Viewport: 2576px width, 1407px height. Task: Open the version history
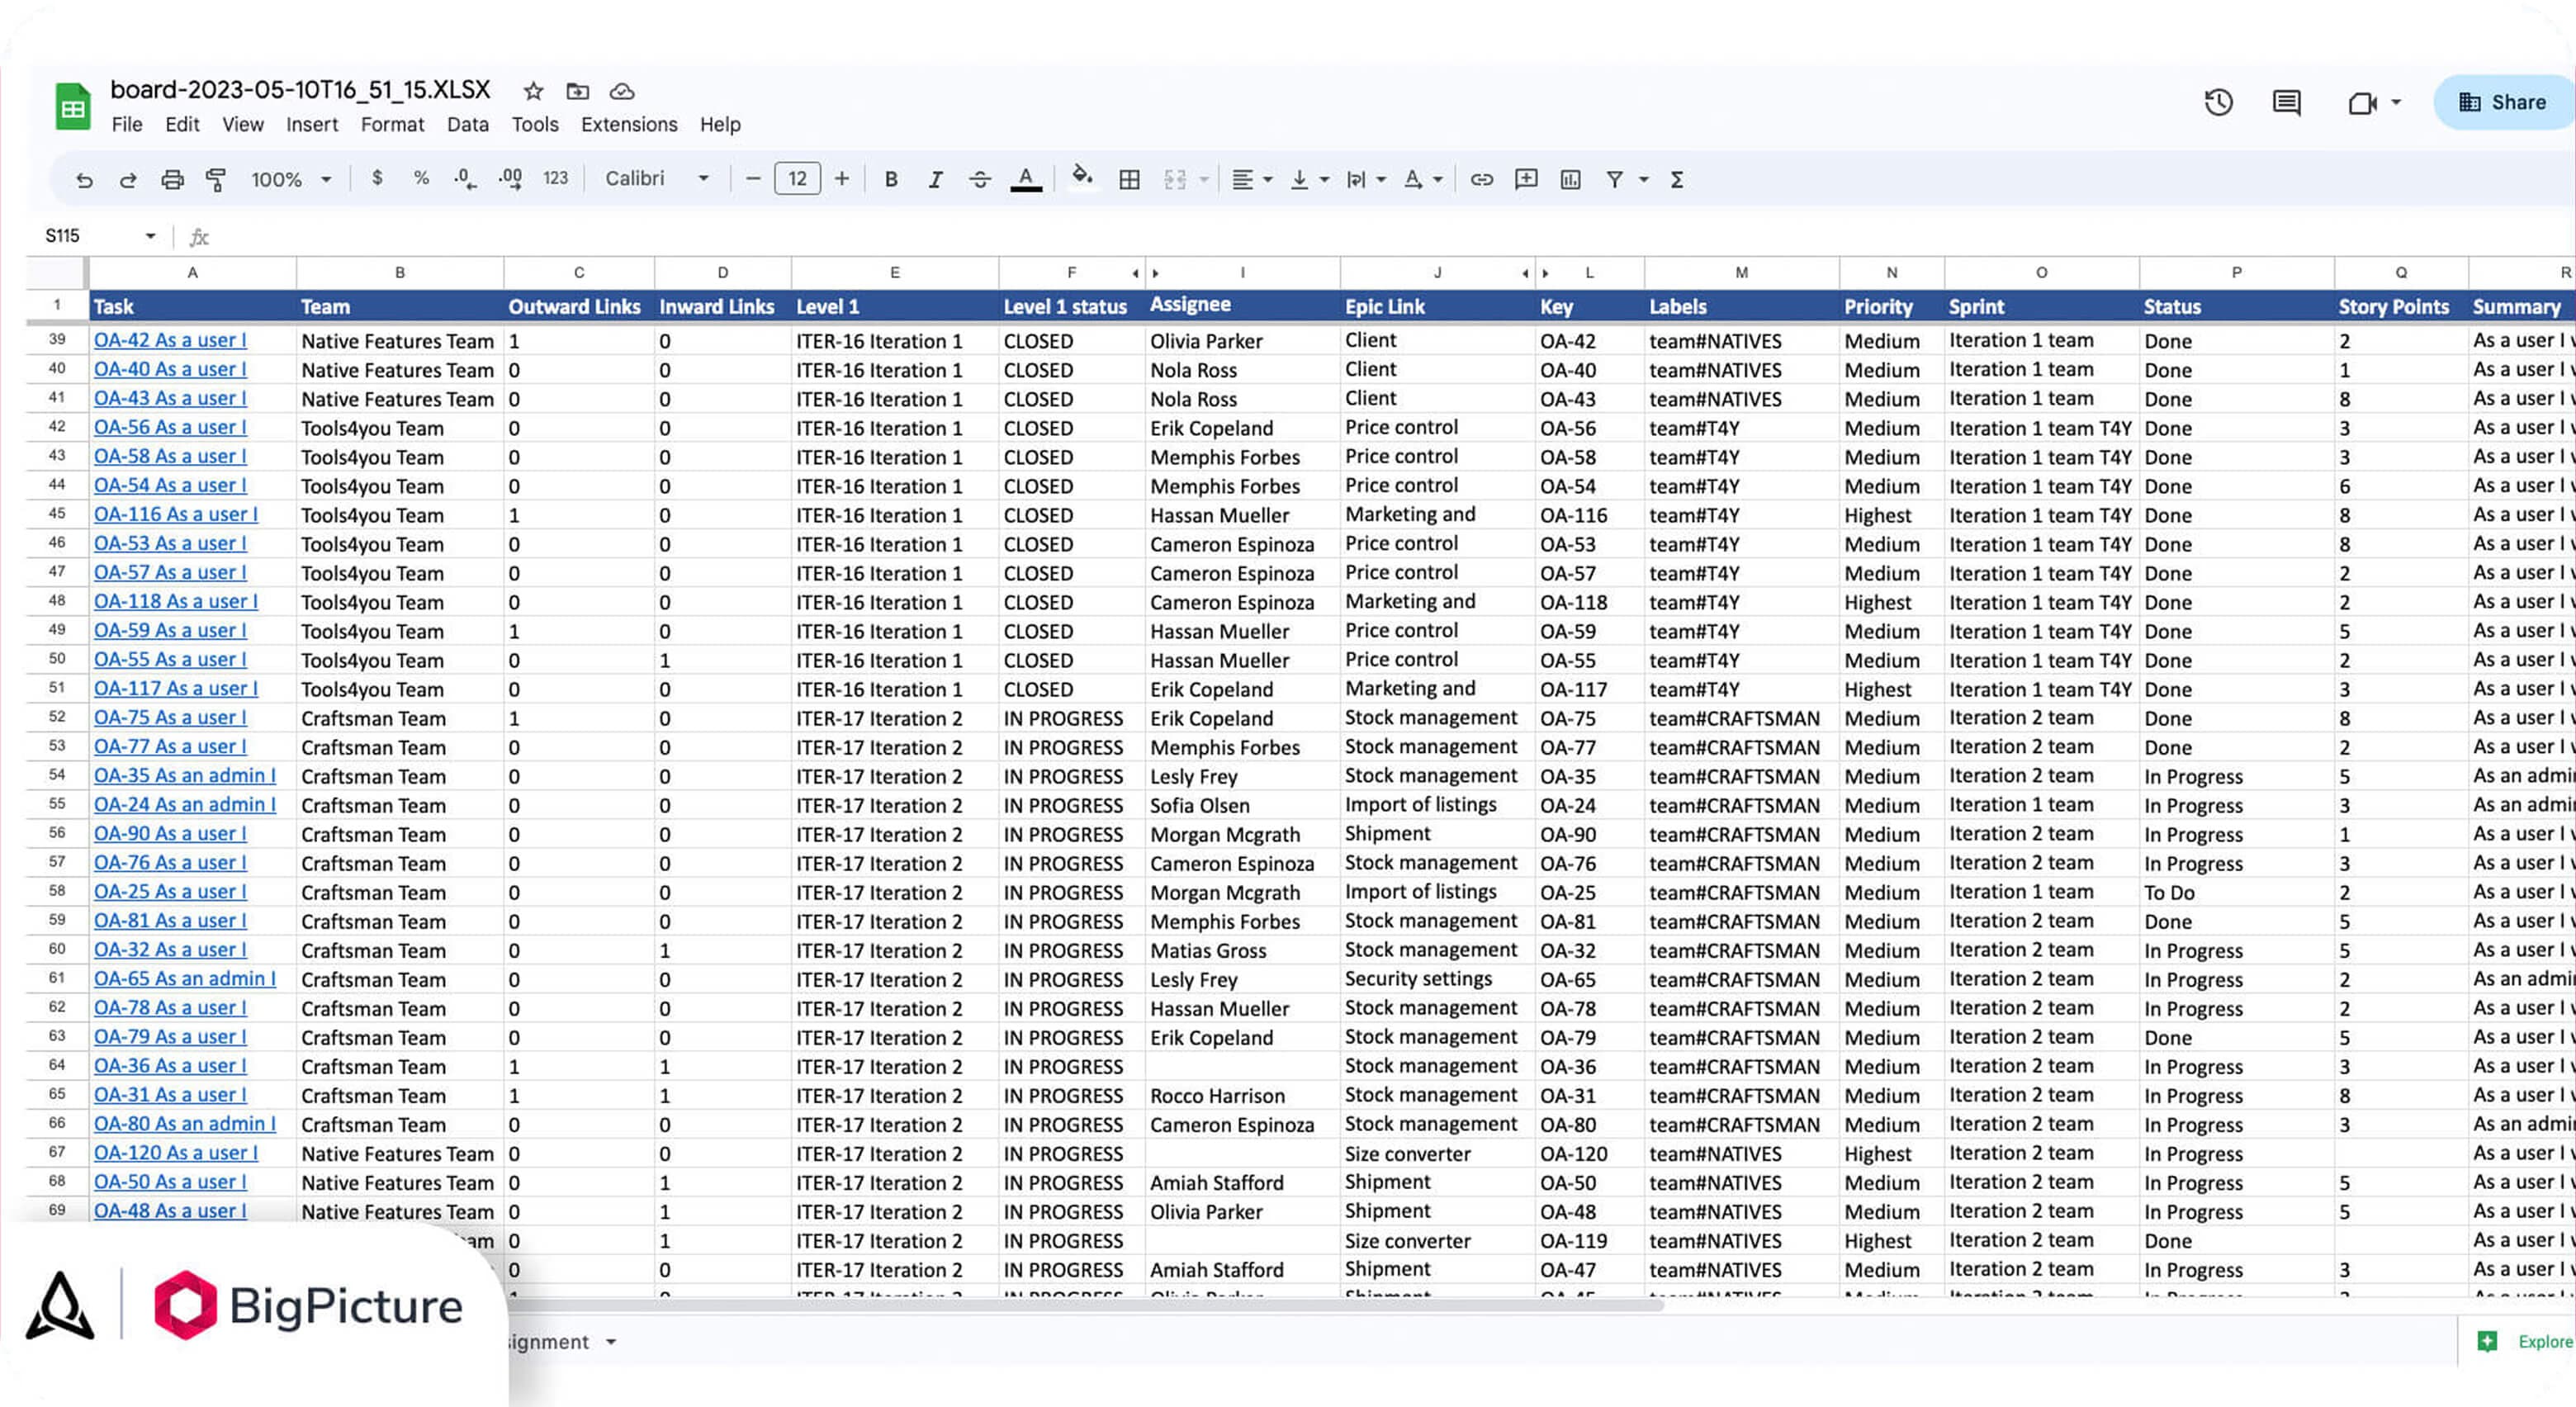2218,102
